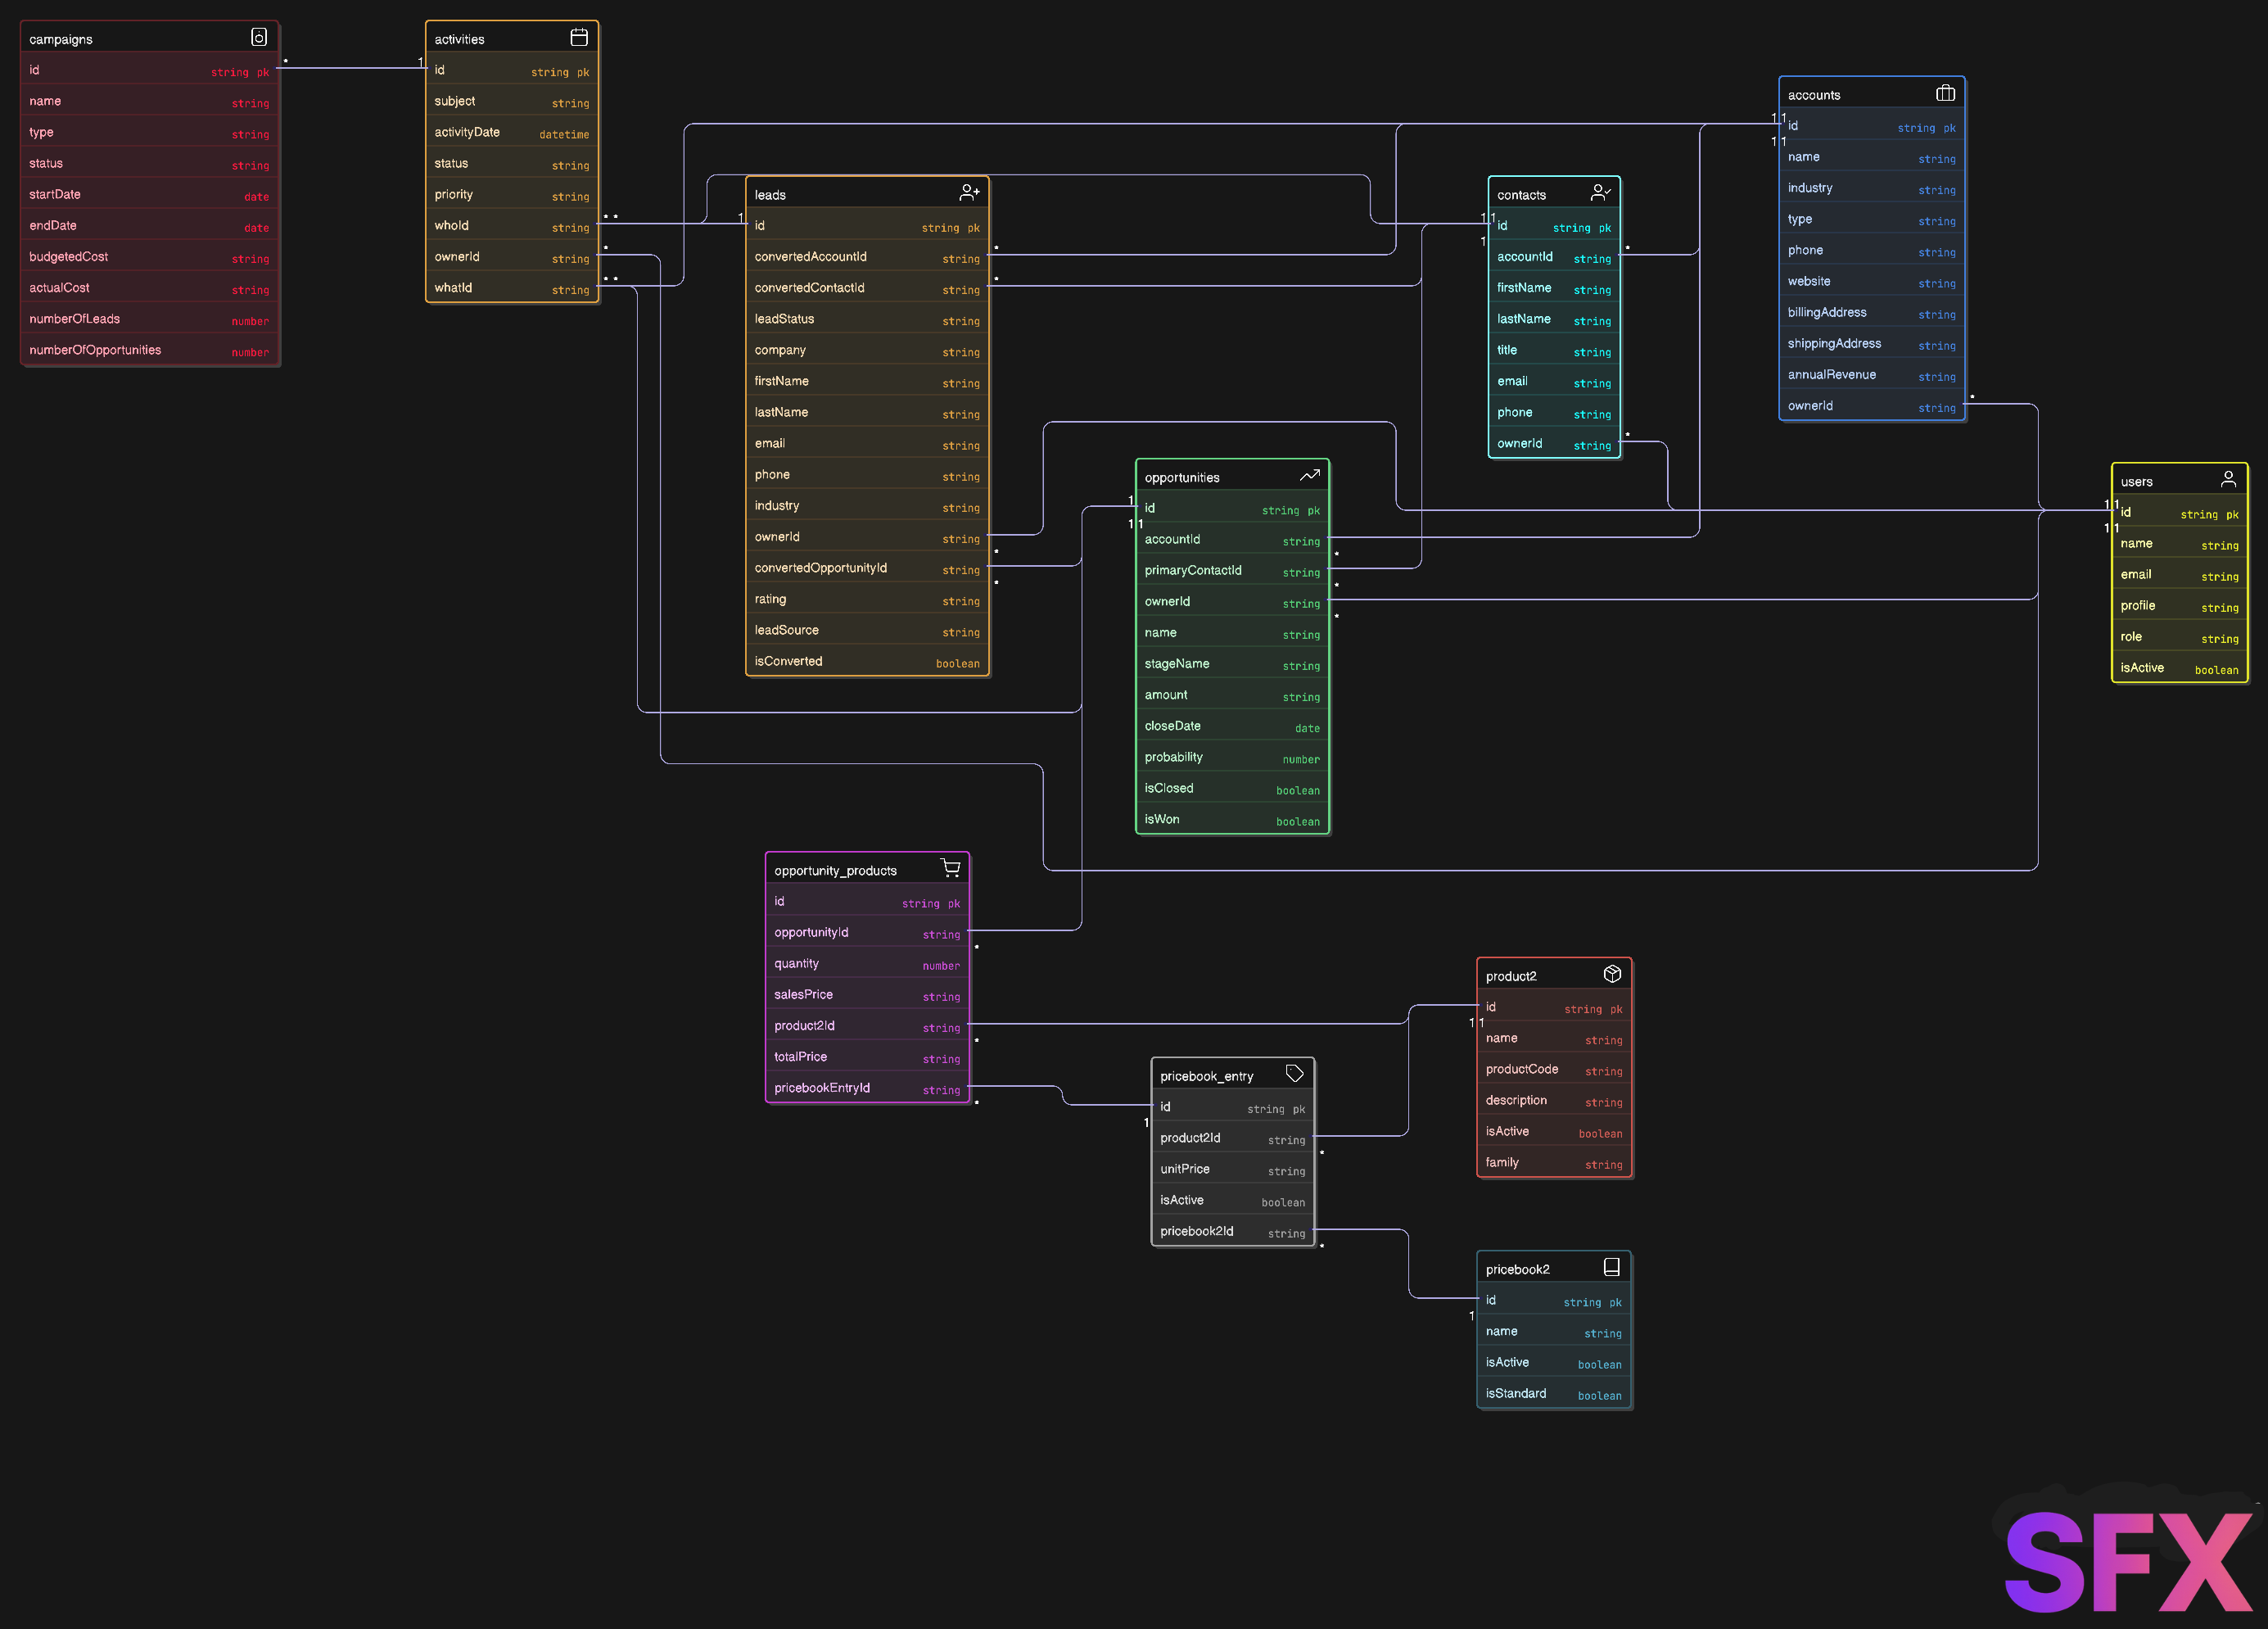Click stageName field in opportunities
2268x1629 pixels.
(1232, 664)
